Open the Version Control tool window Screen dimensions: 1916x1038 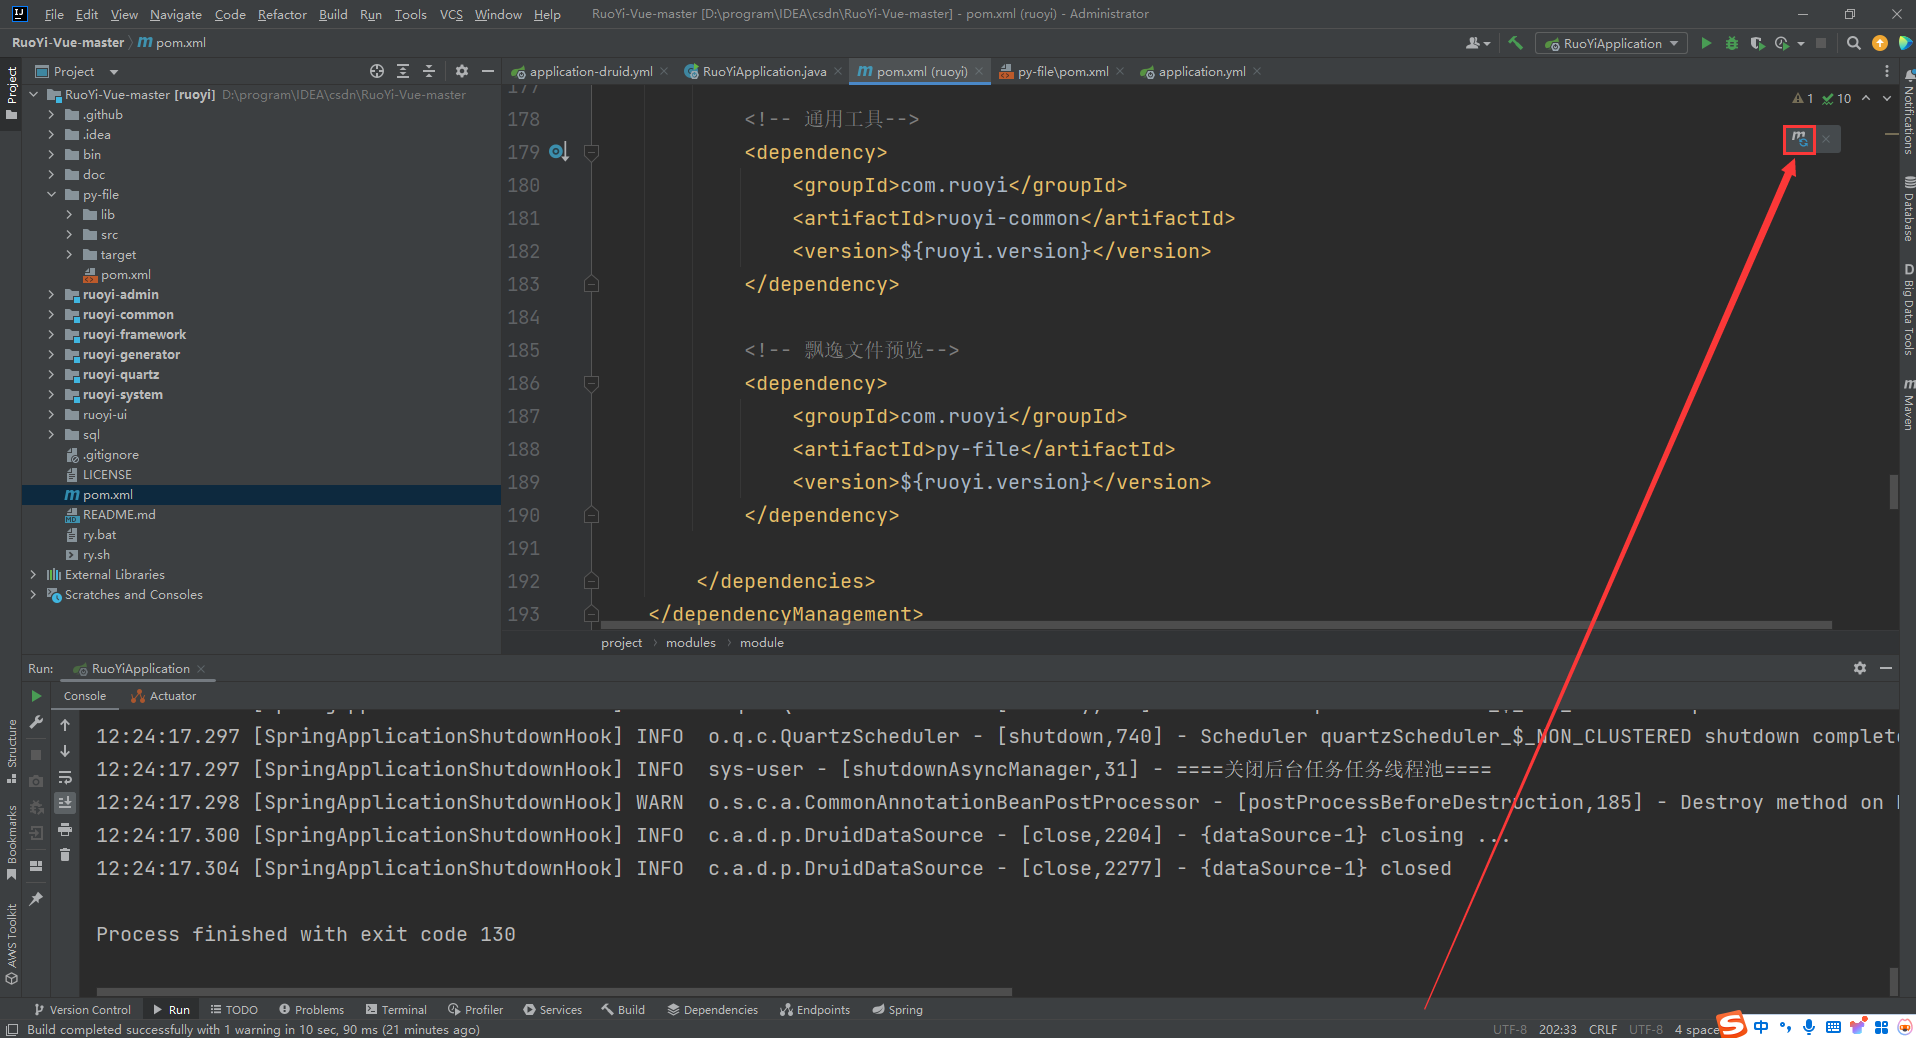coord(82,1010)
